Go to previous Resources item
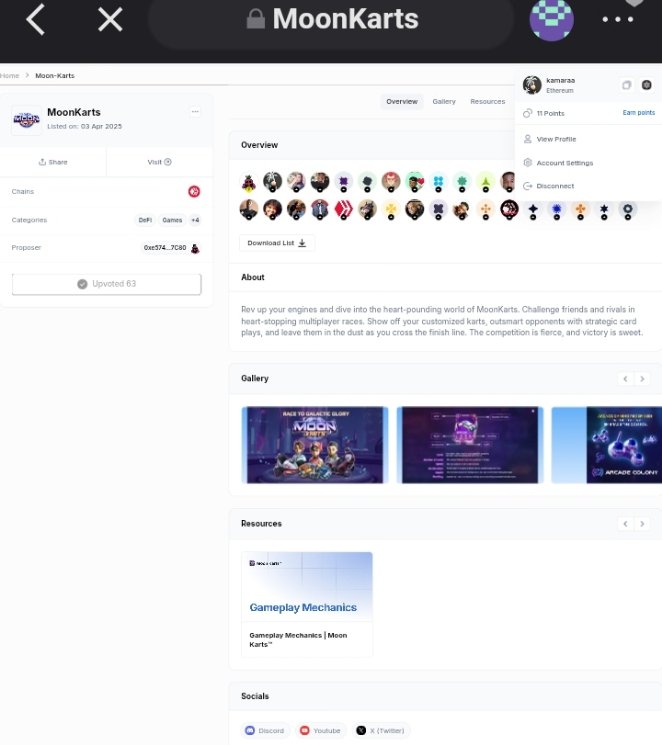 point(625,524)
